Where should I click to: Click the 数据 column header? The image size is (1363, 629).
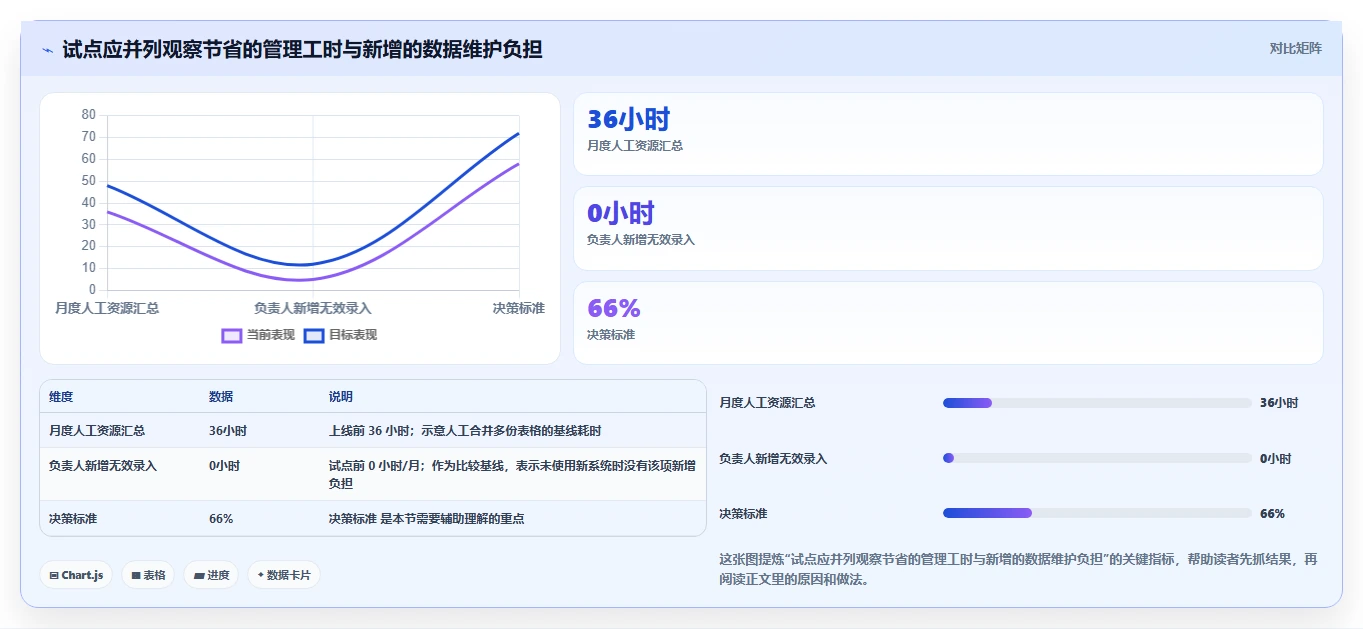click(x=221, y=397)
